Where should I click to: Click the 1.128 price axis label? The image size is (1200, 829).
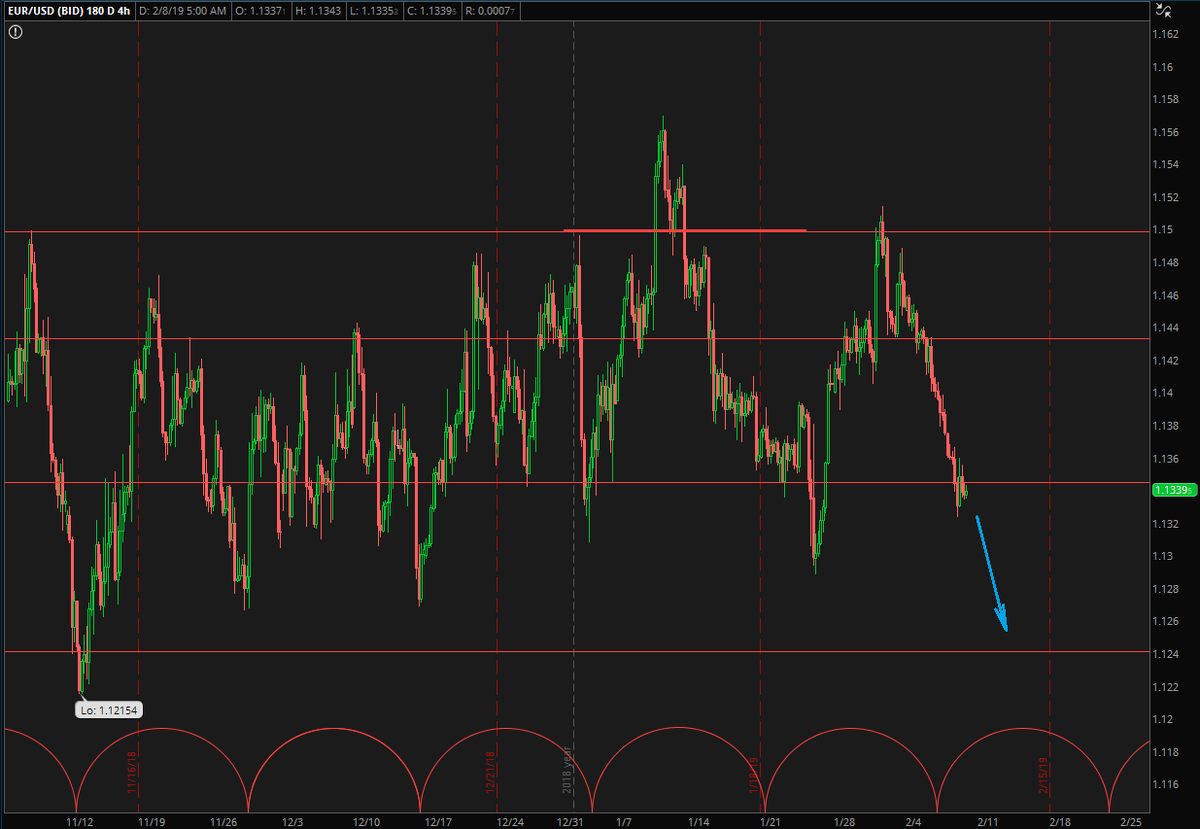coord(1165,589)
